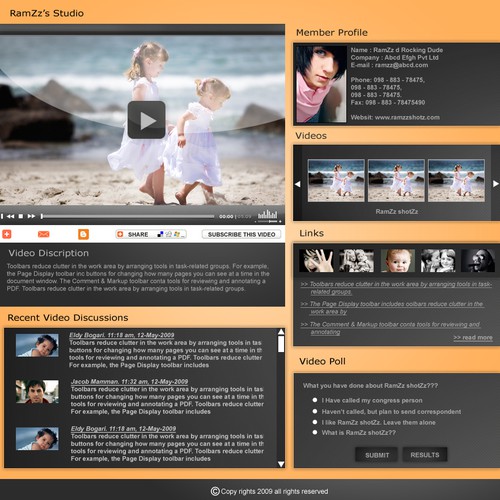Image resolution: width=500 pixels, height=500 pixels.
Task: Click the member profile photo
Action: coord(321,84)
